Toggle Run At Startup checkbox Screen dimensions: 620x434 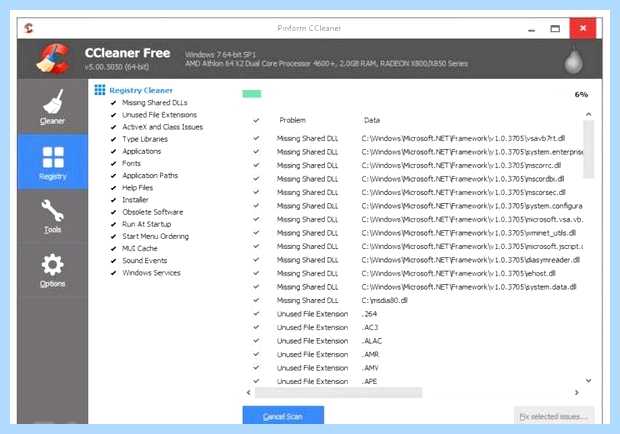113,224
